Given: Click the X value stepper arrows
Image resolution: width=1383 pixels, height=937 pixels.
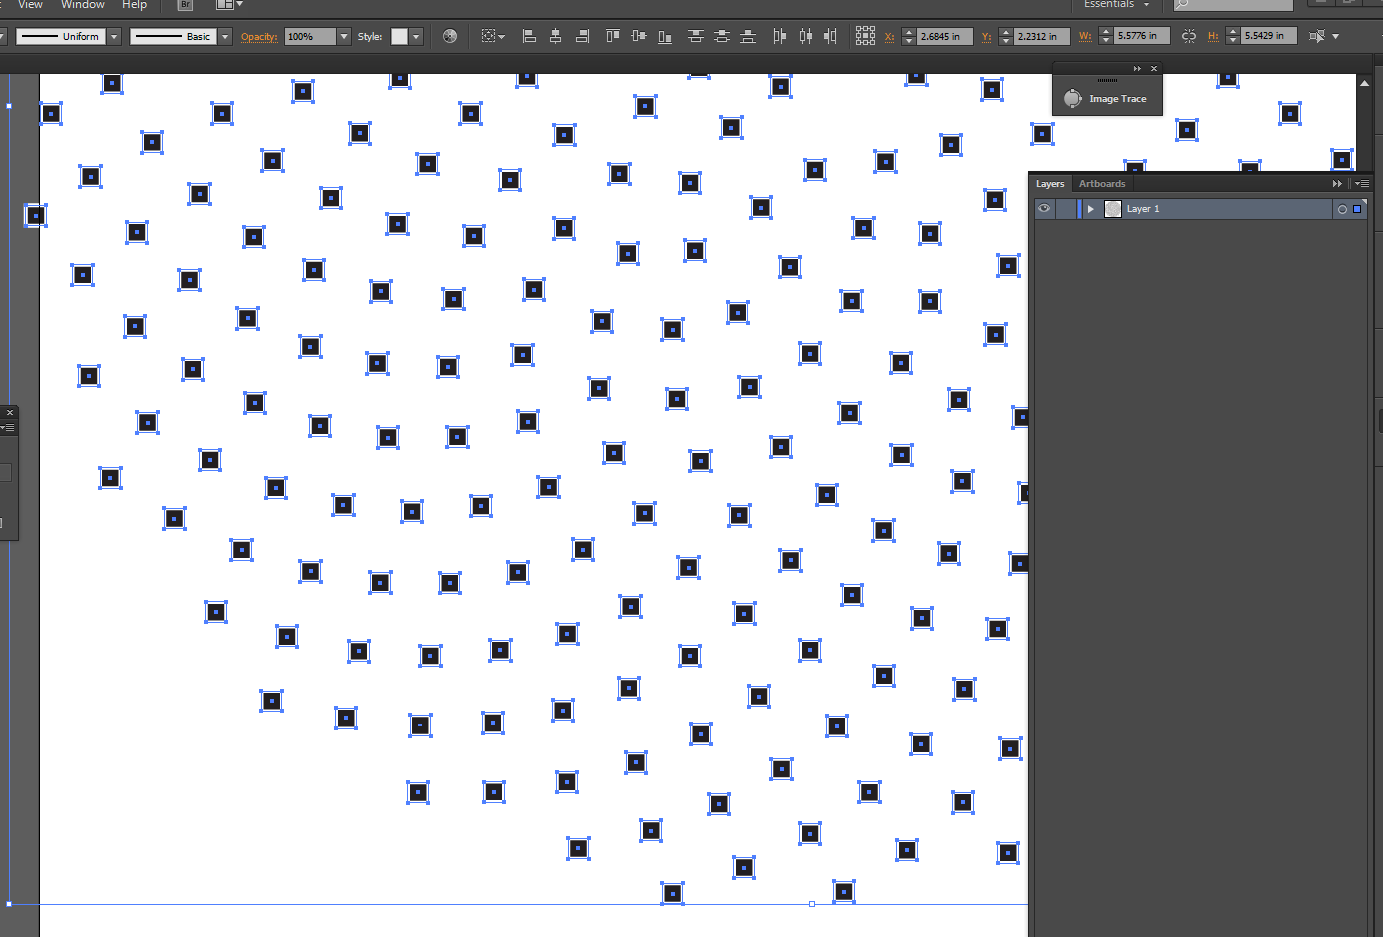Looking at the screenshot, I should tap(908, 36).
